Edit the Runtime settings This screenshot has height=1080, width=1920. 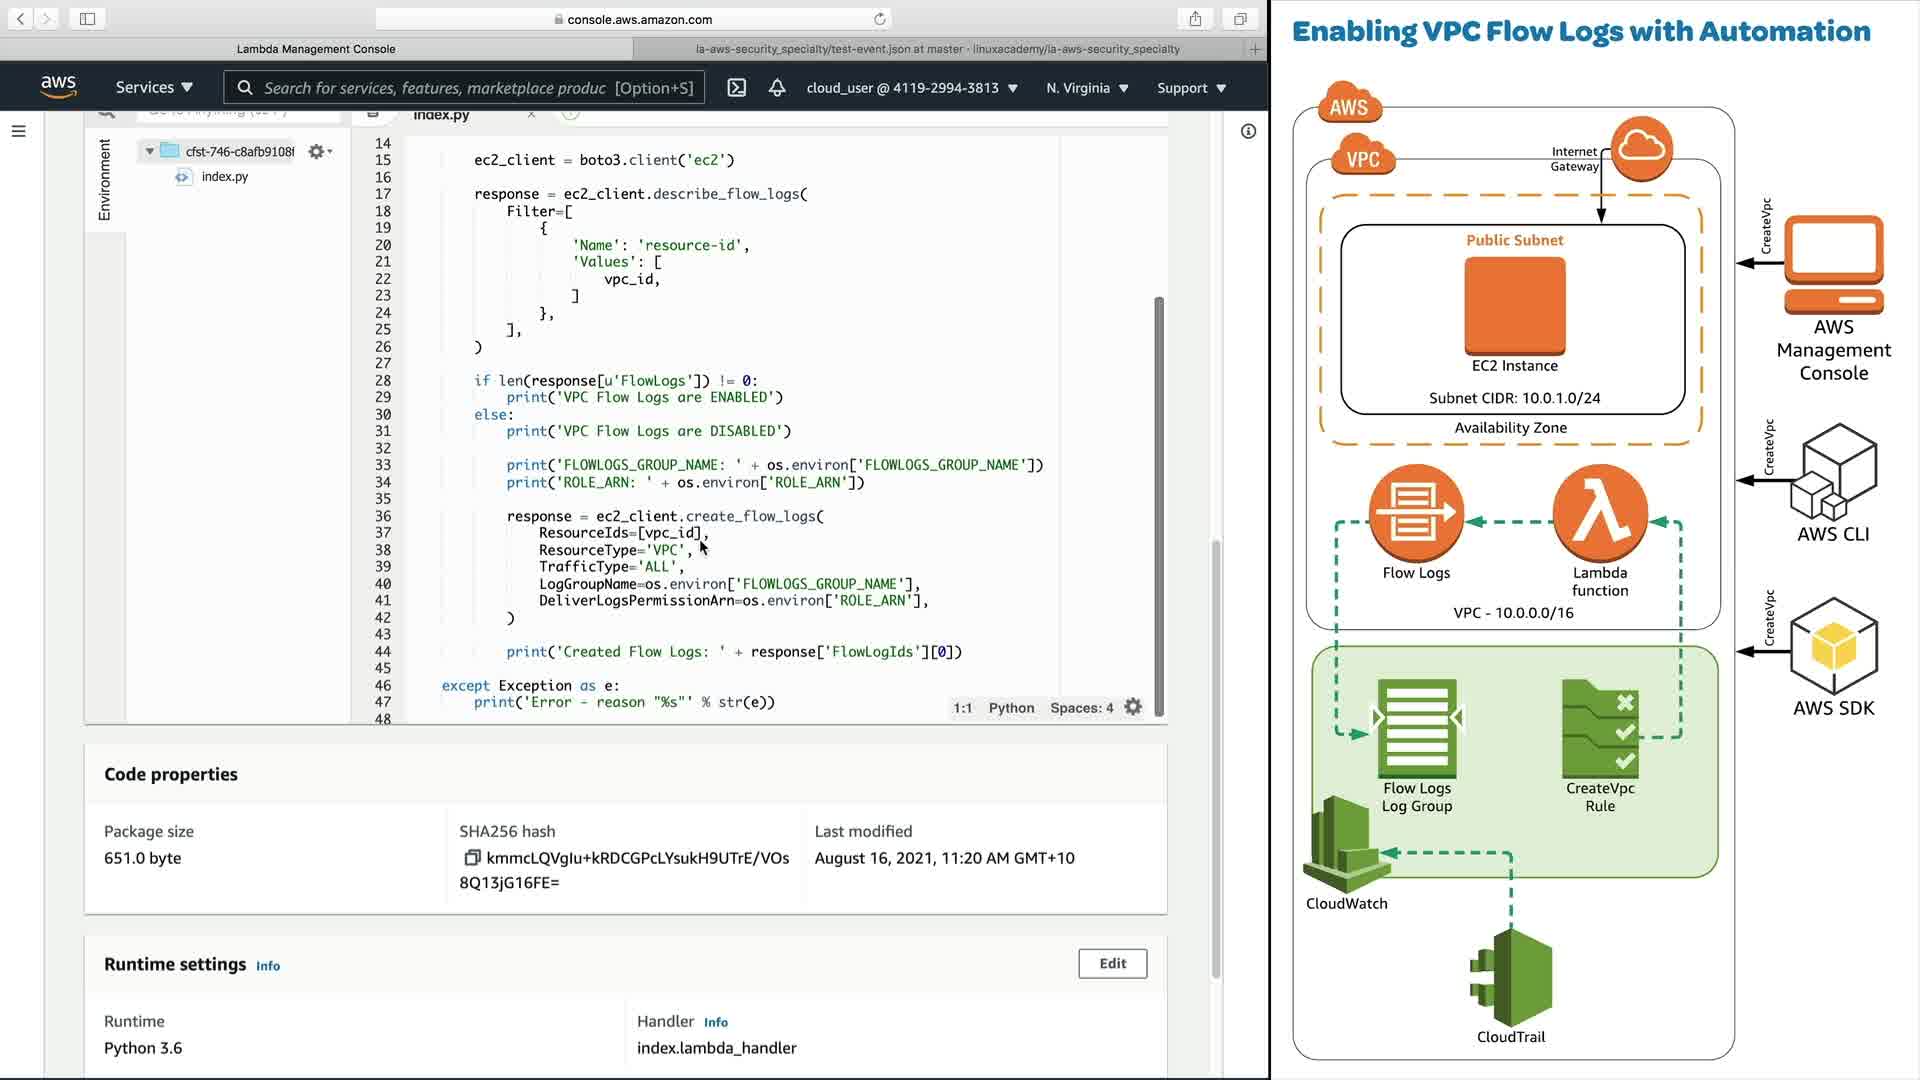[1112, 963]
